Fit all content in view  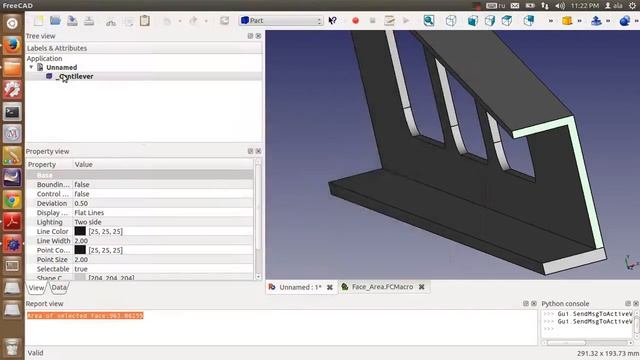[429, 20]
